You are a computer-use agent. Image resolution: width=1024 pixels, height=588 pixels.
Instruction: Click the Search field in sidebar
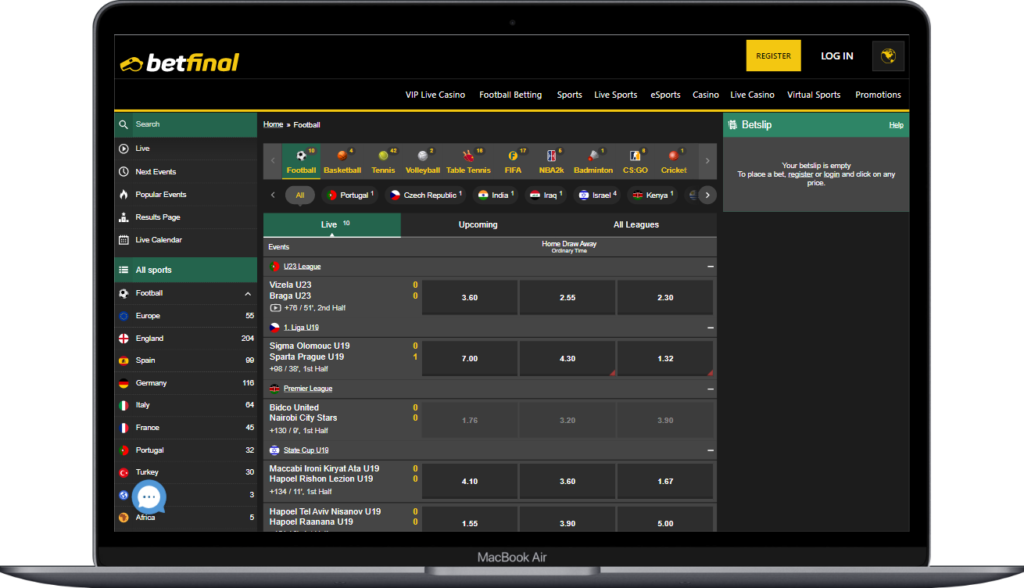pyautogui.click(x=190, y=124)
